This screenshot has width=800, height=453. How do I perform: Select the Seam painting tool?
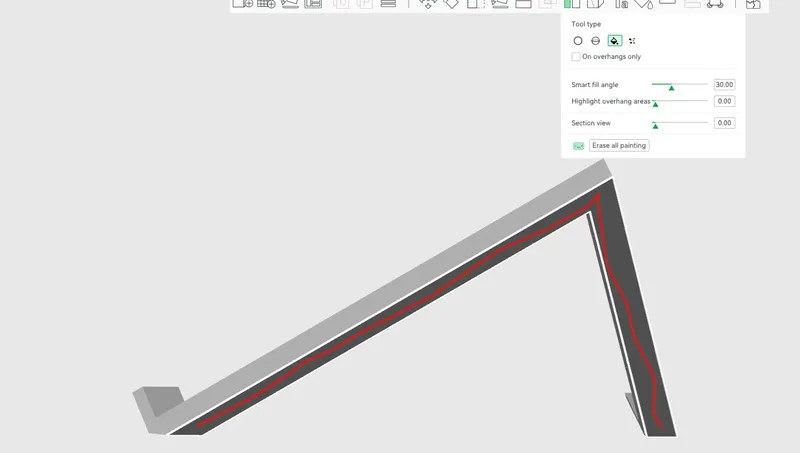(595, 4)
